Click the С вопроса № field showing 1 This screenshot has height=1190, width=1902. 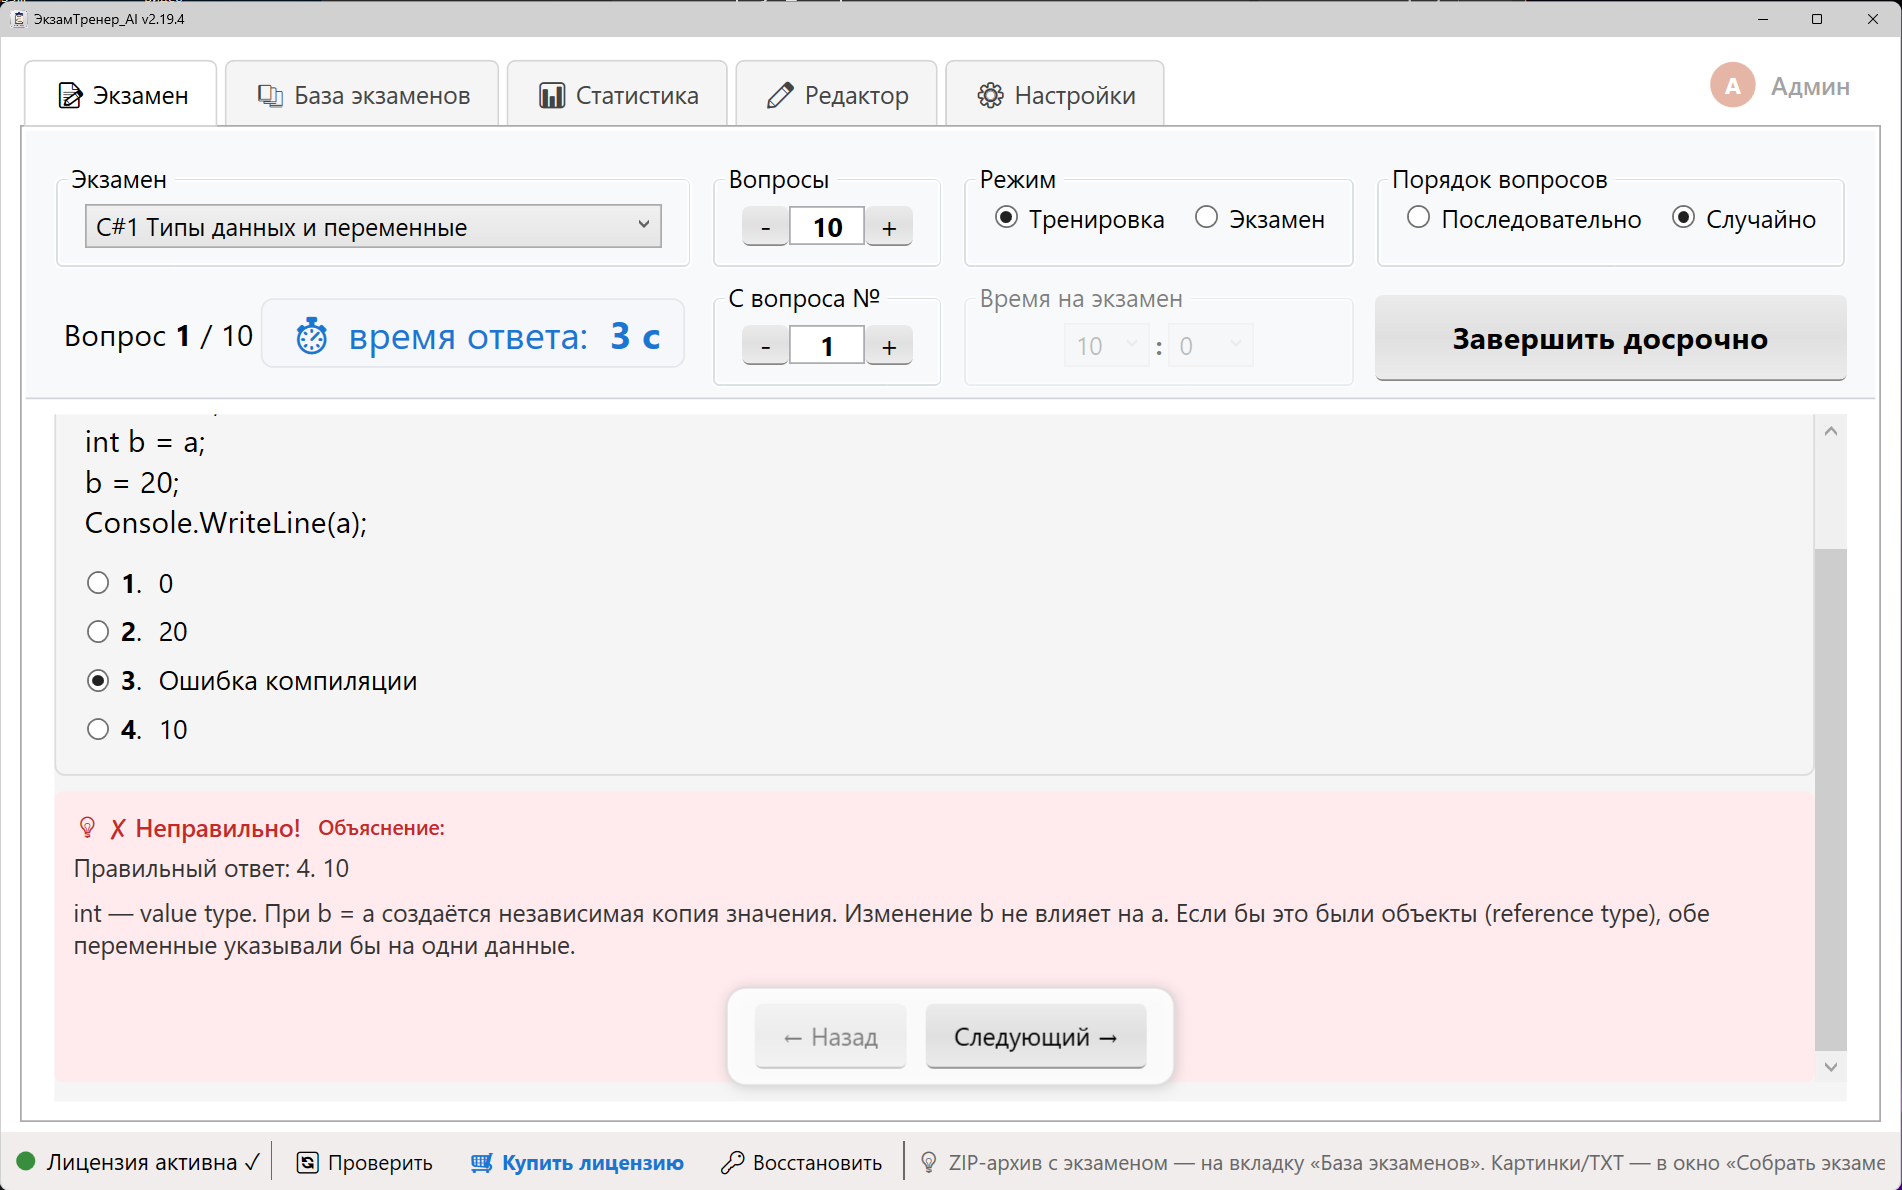pyautogui.click(x=827, y=347)
